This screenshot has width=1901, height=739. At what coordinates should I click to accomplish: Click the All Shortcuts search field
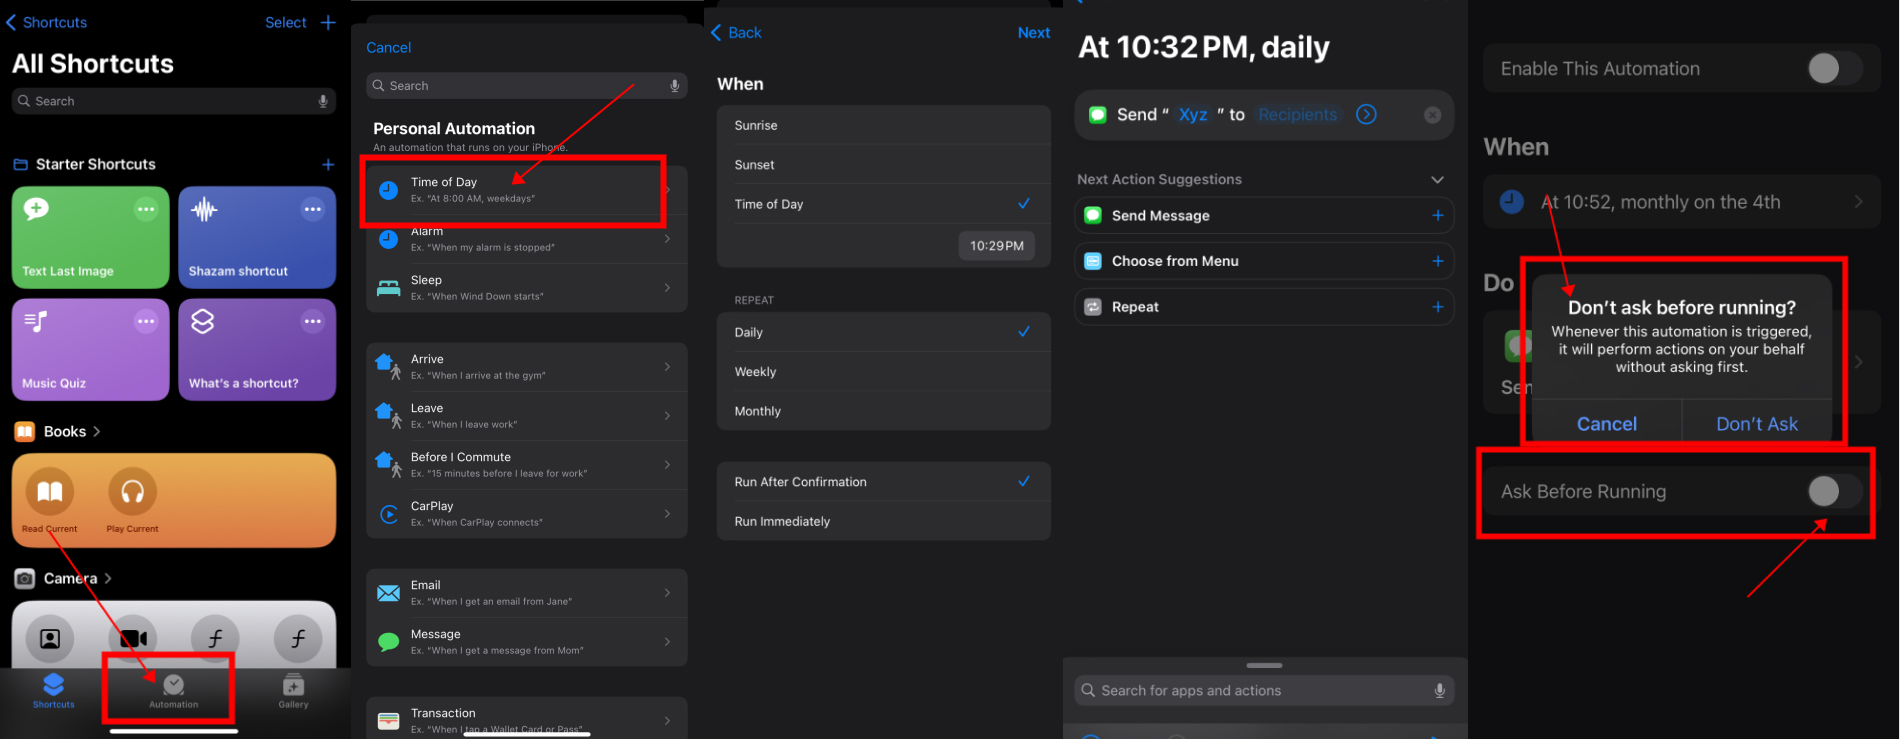point(174,101)
